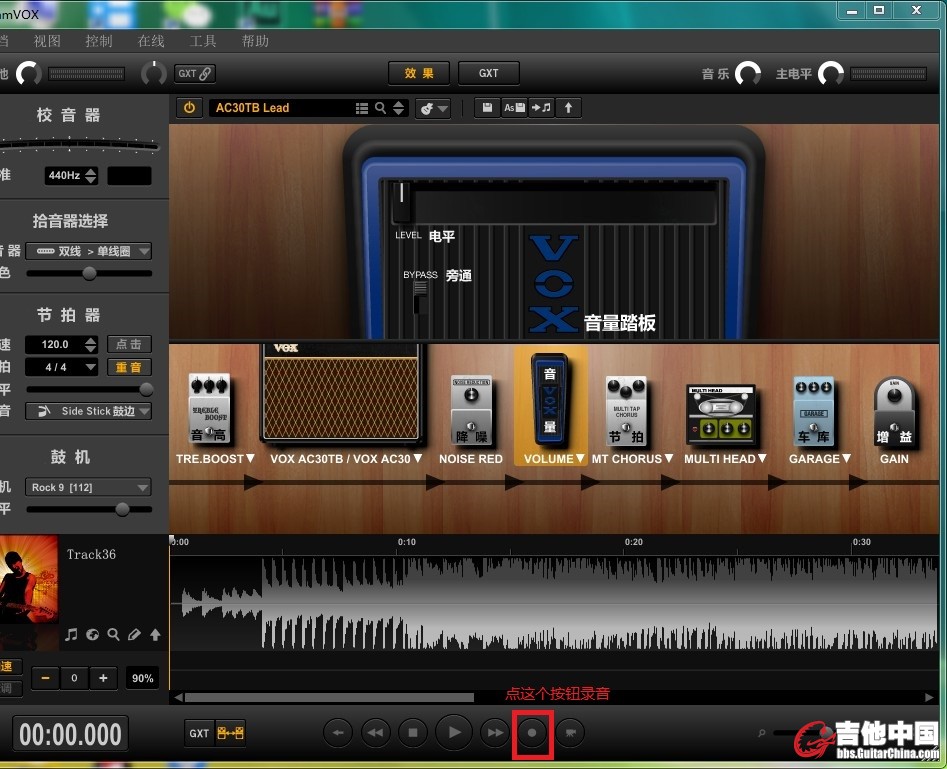947x769 pixels.
Task: Open the 在线 menu
Action: [x=151, y=41]
